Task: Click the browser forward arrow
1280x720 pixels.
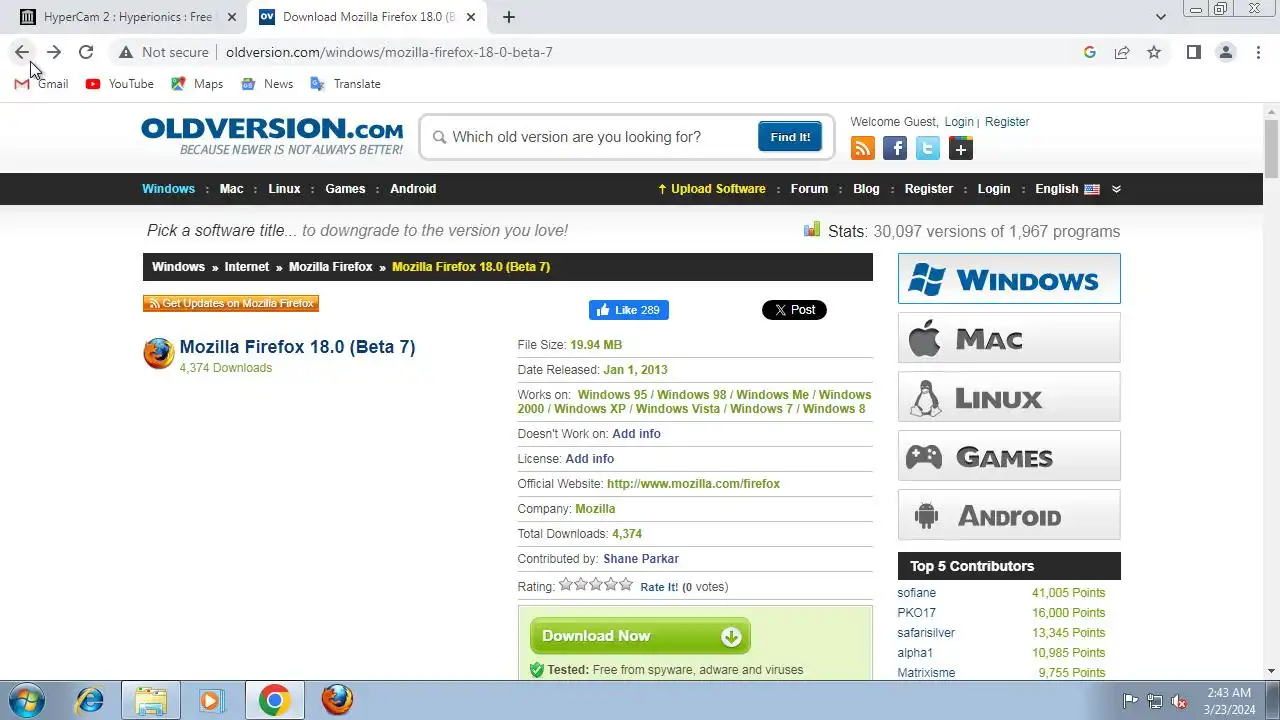Action: point(54,52)
